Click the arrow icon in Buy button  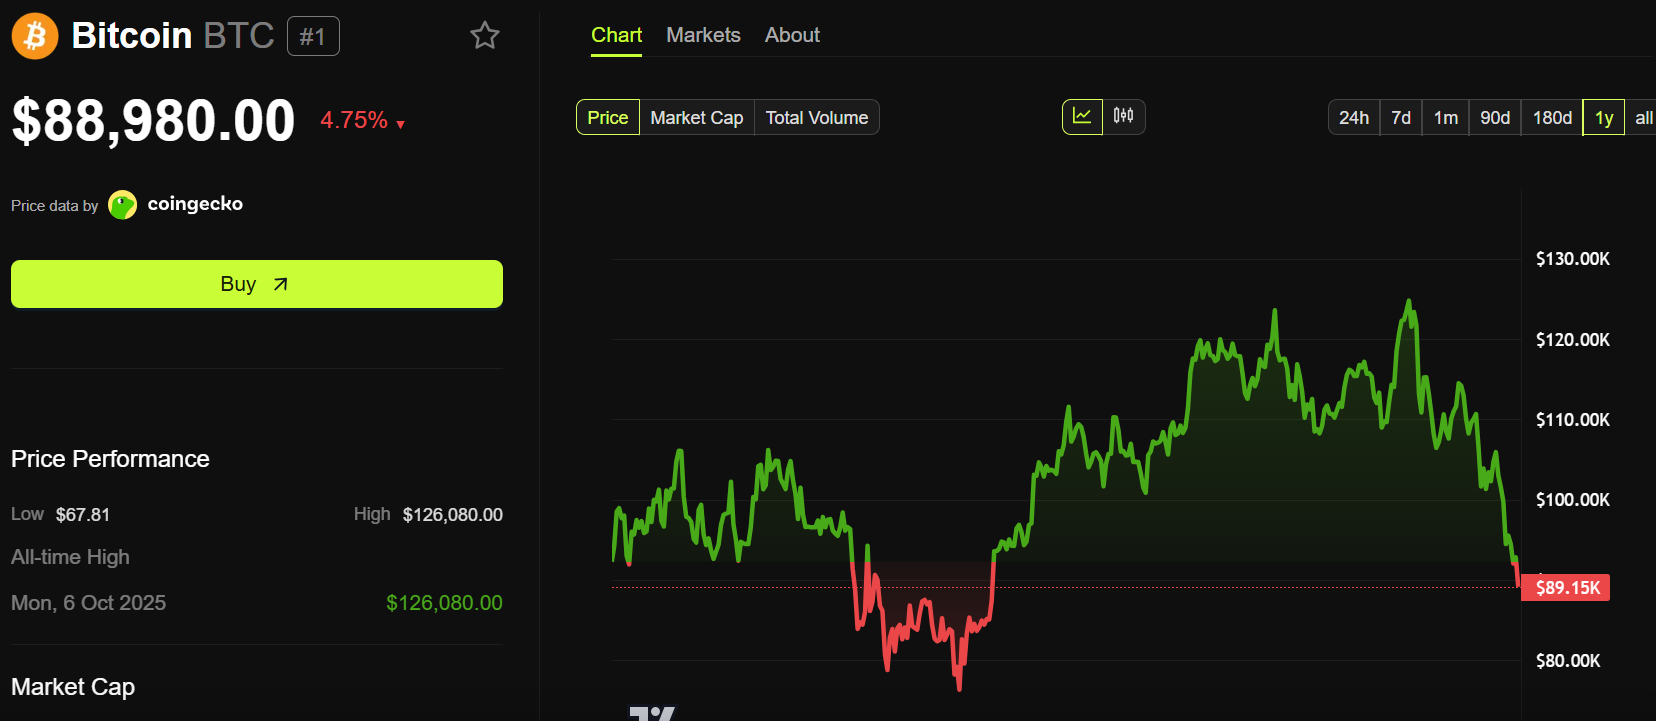tap(281, 285)
